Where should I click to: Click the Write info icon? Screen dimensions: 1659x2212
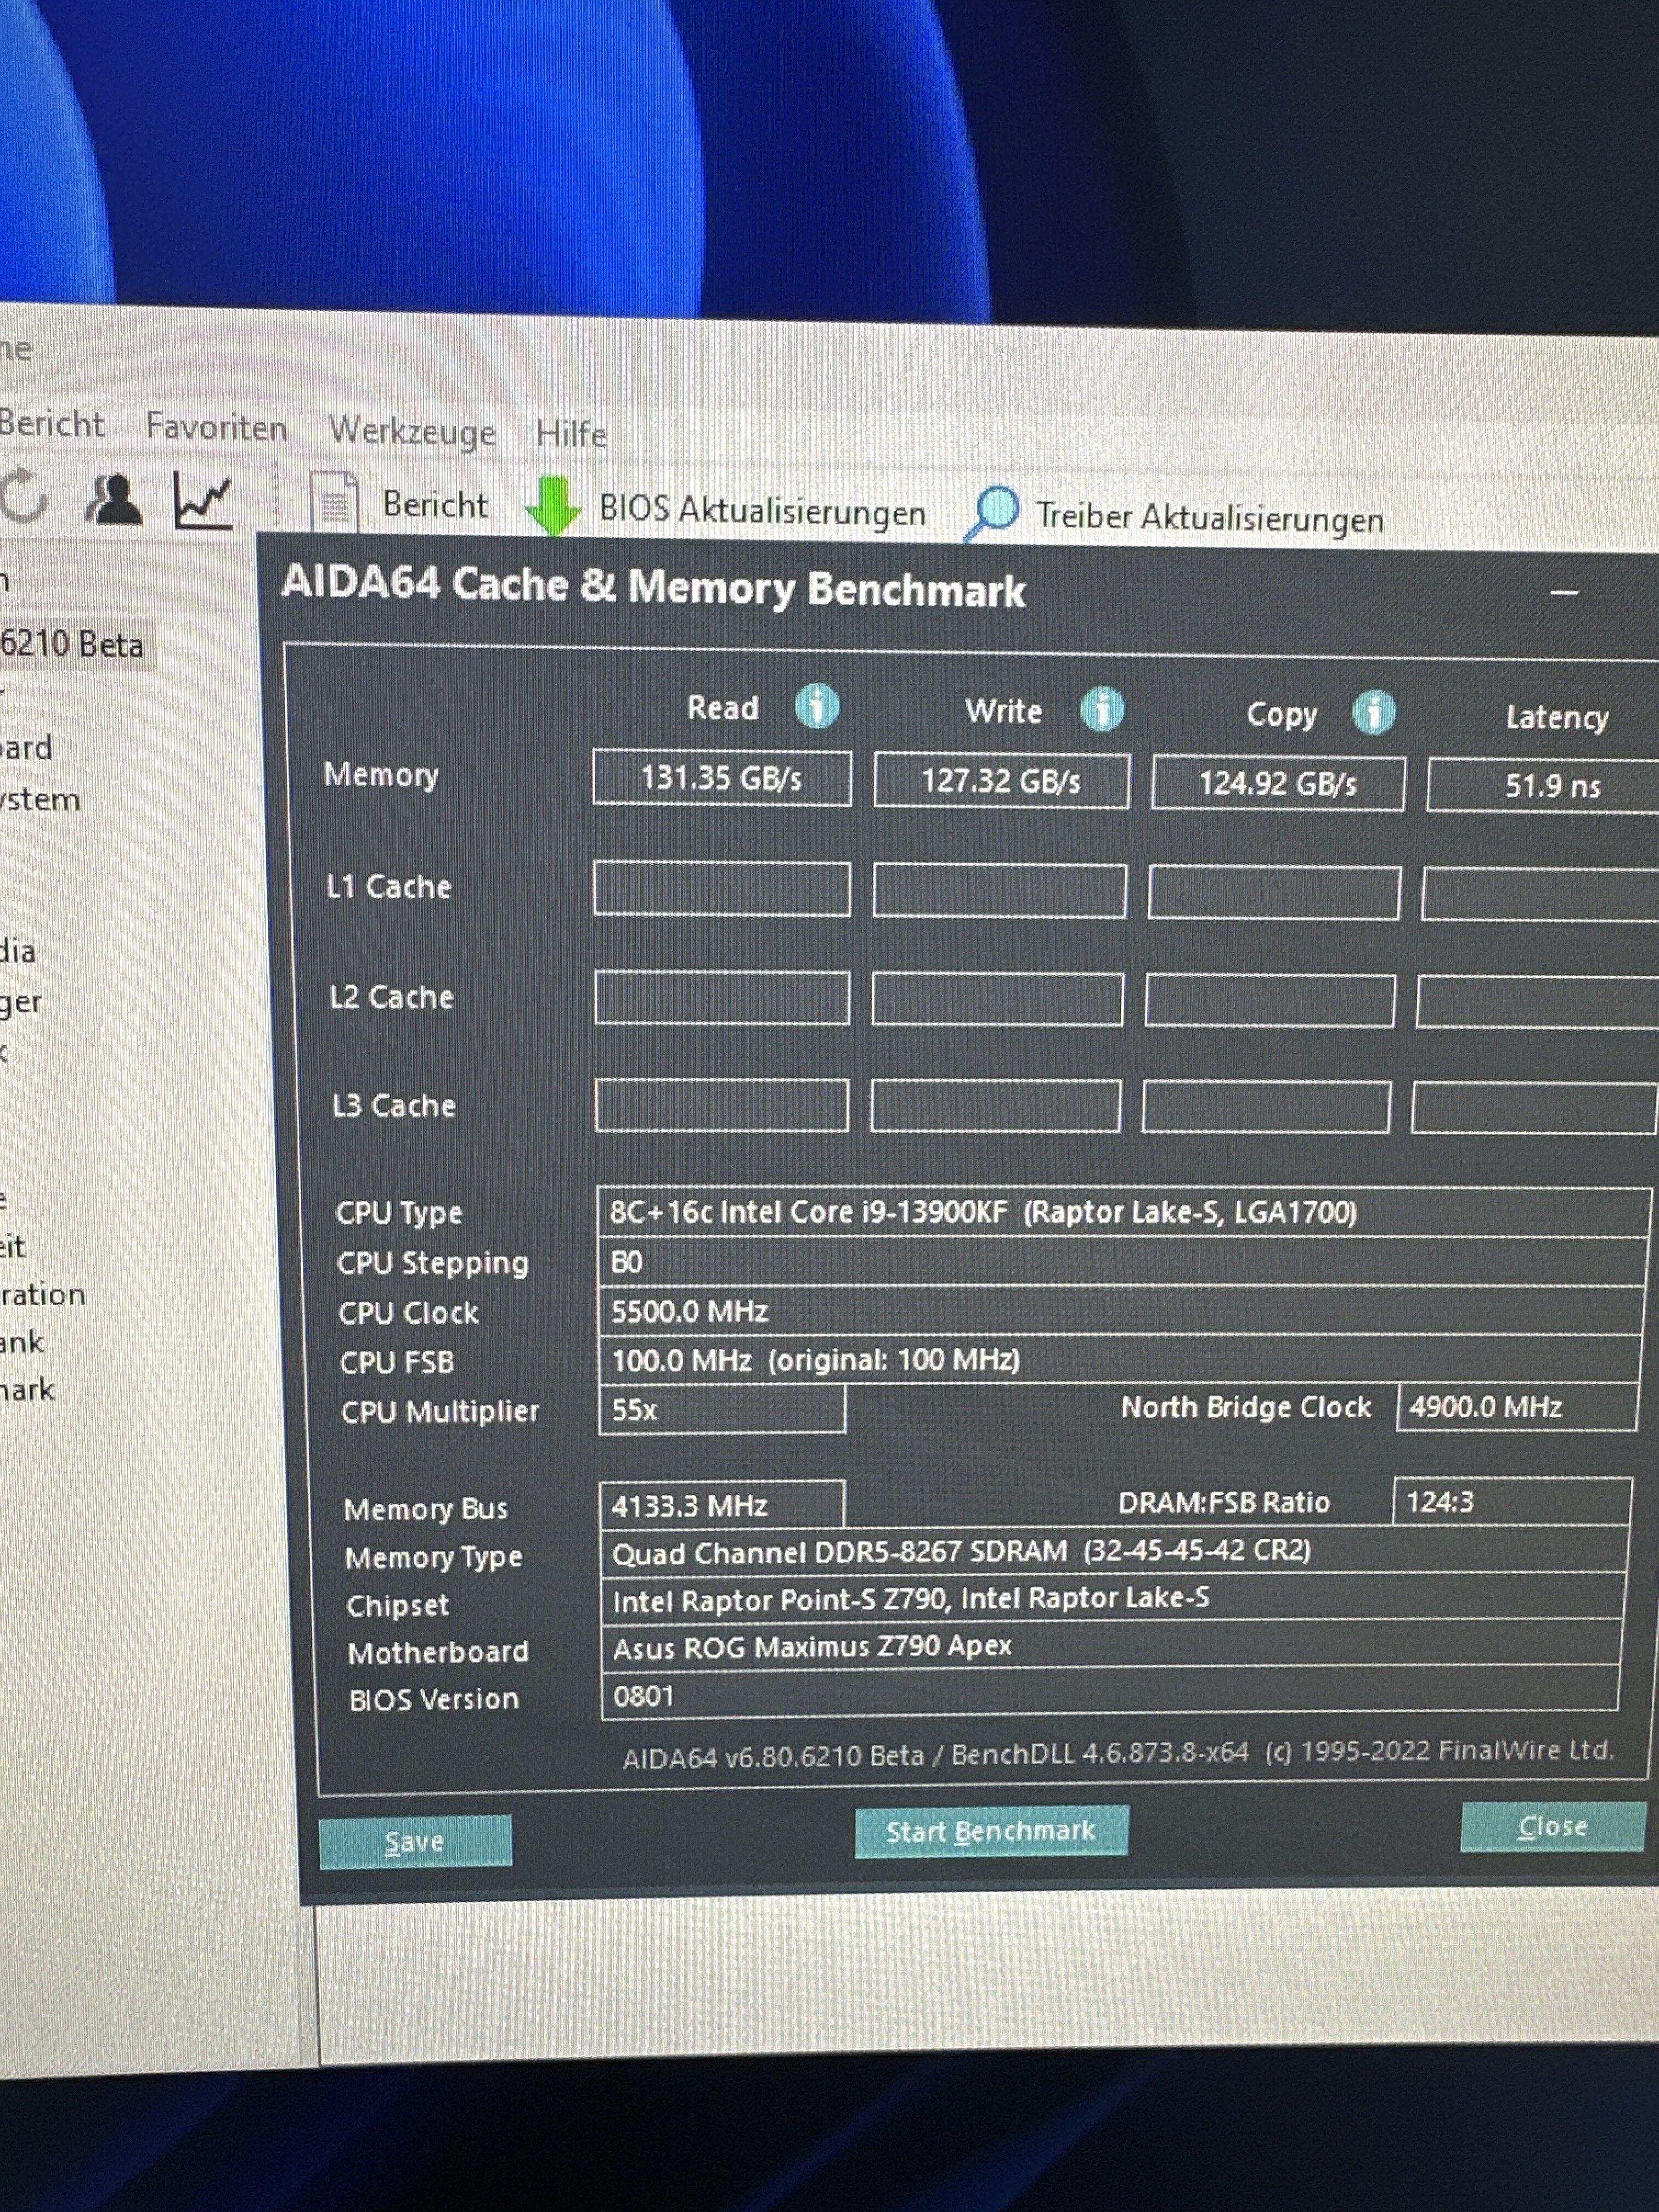tap(1102, 709)
